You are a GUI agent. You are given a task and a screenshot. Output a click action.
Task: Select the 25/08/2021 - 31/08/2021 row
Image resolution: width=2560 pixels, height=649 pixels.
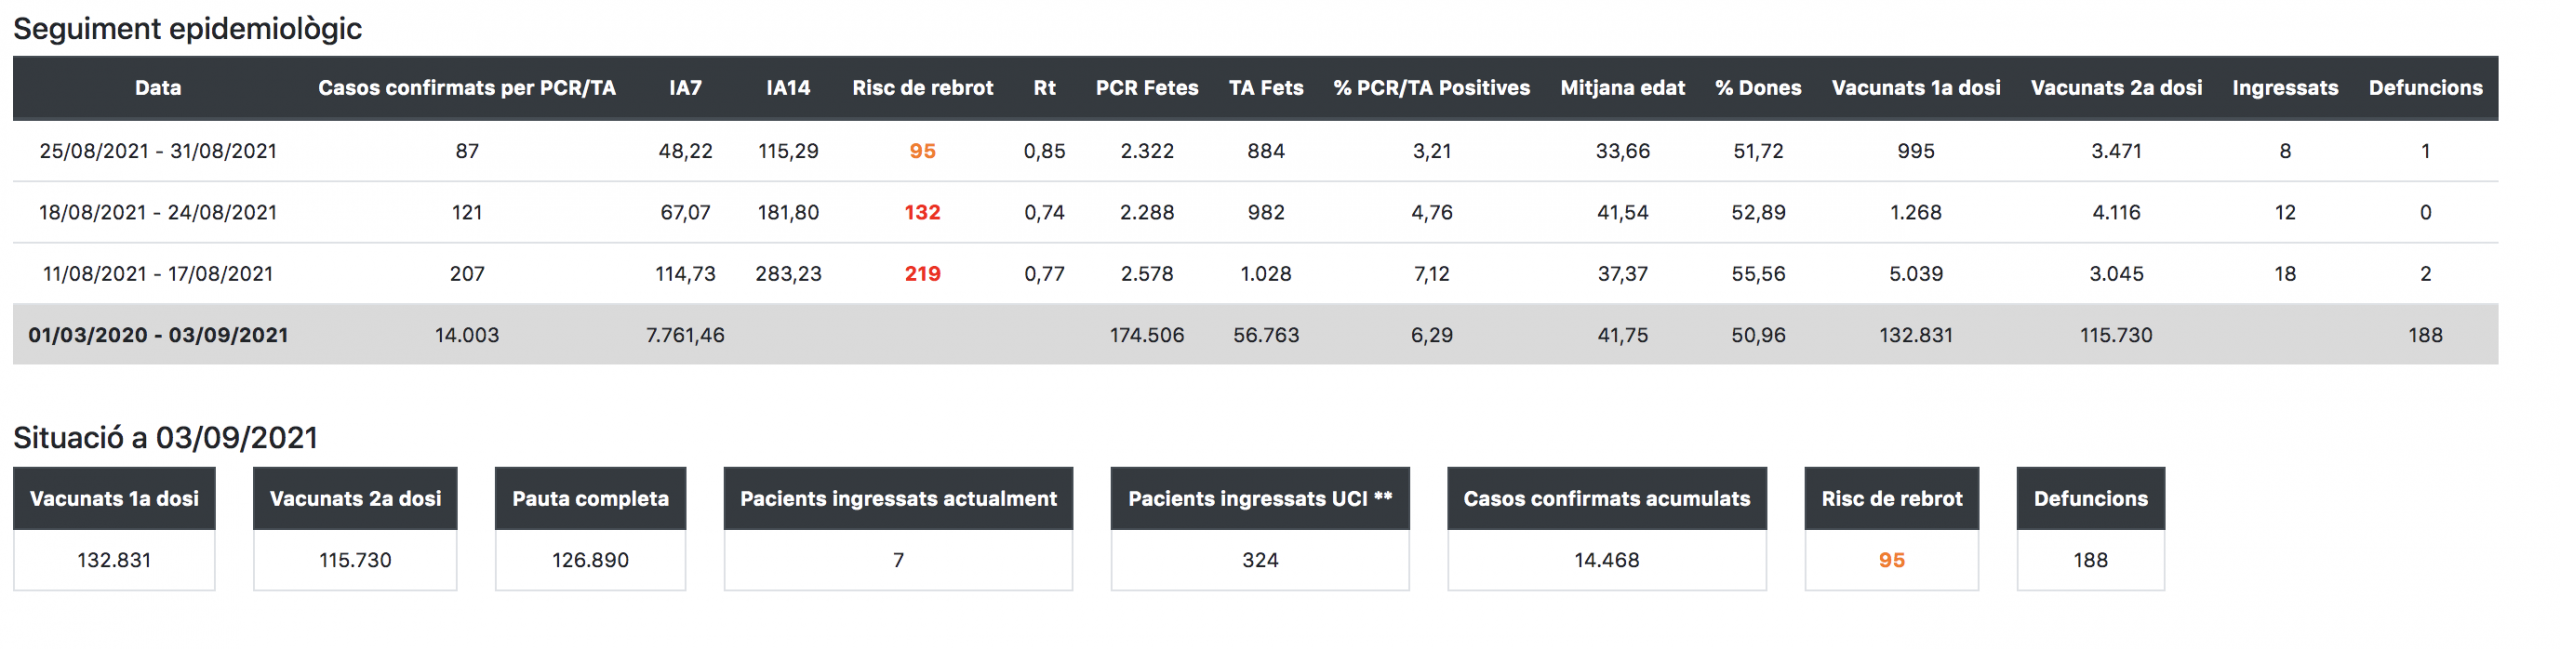(x=1255, y=151)
